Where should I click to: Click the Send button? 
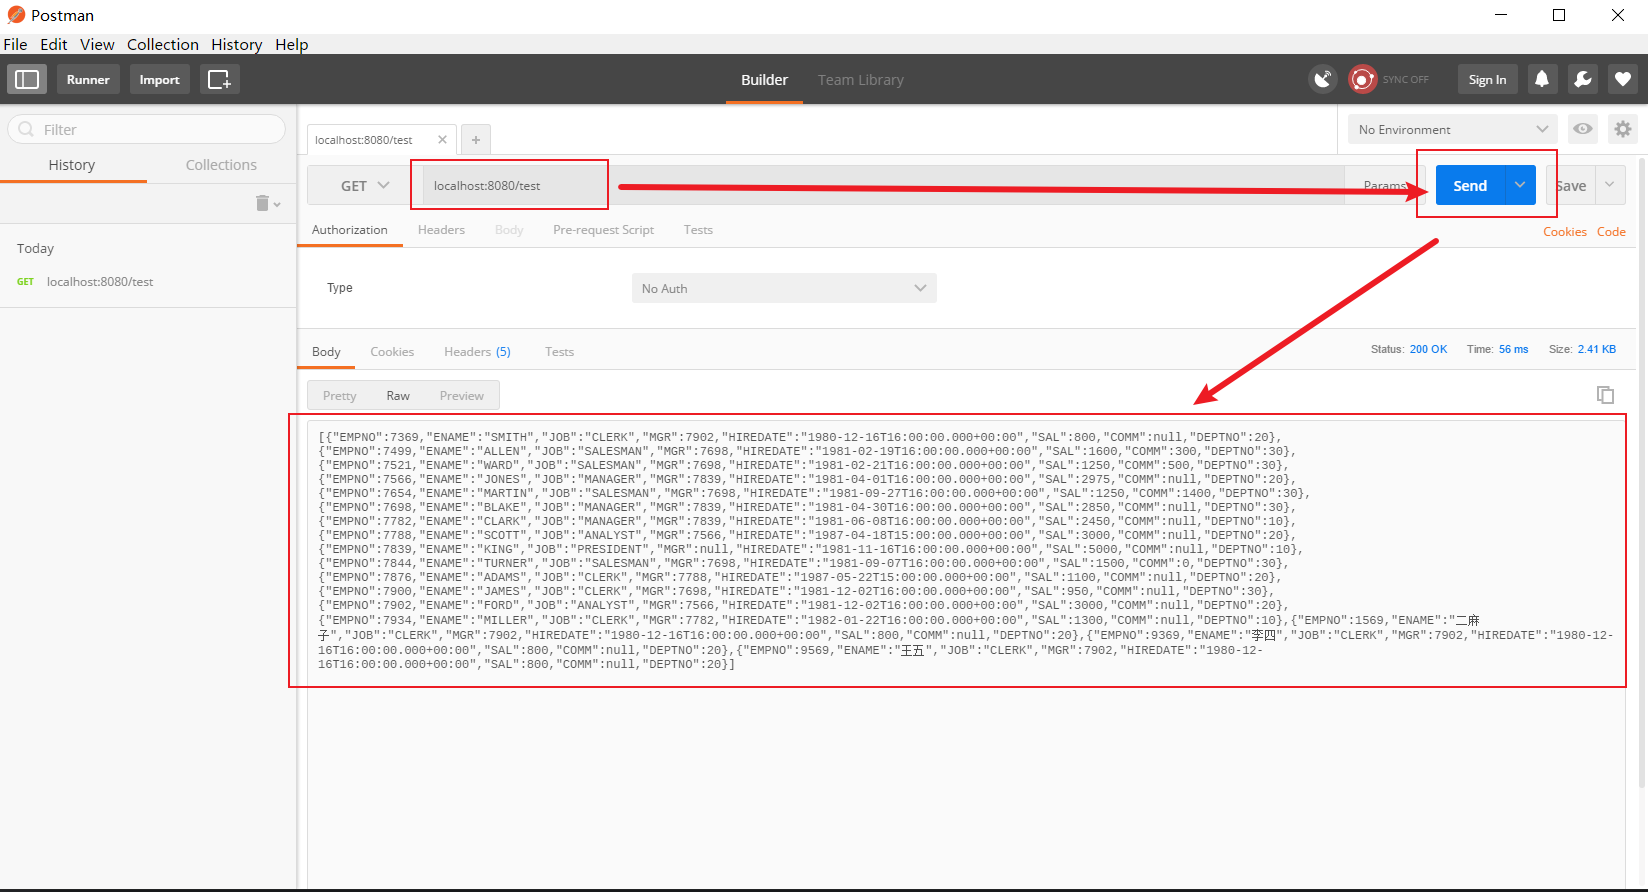[x=1470, y=185]
